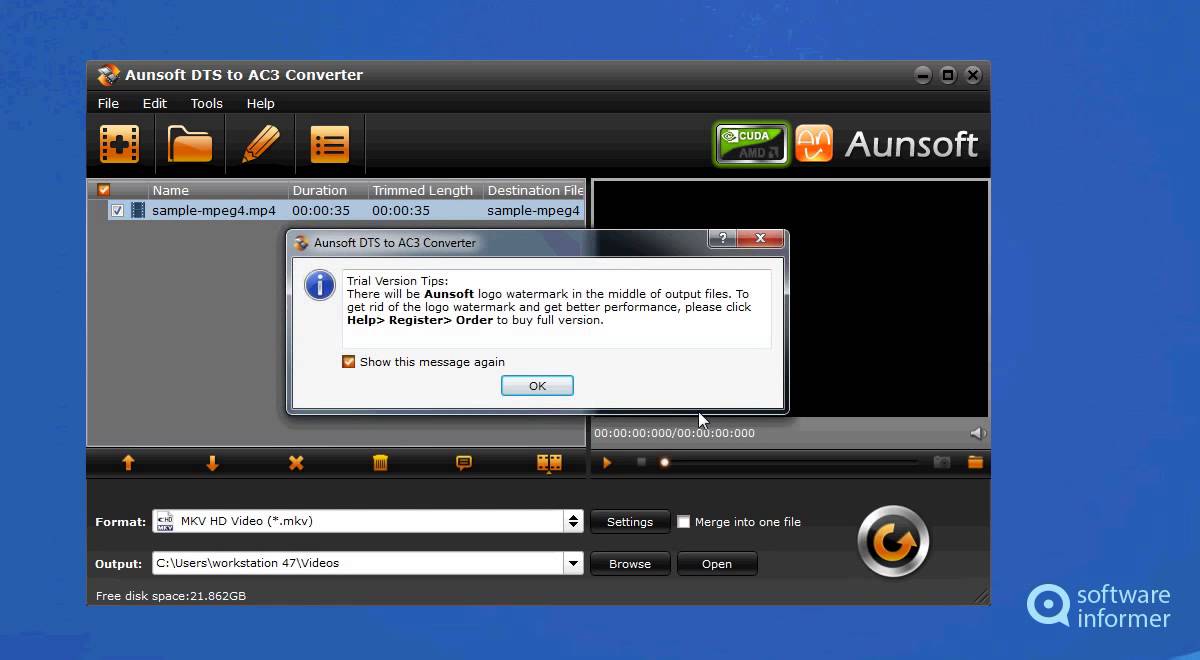Click the Free disk space status text

[x=171, y=596]
